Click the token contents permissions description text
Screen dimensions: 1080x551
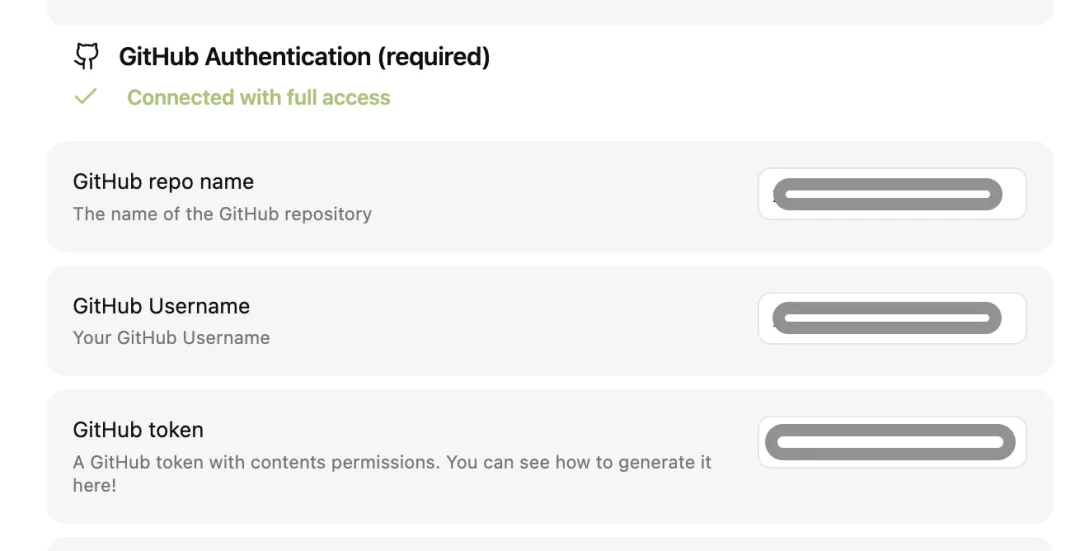click(392, 473)
